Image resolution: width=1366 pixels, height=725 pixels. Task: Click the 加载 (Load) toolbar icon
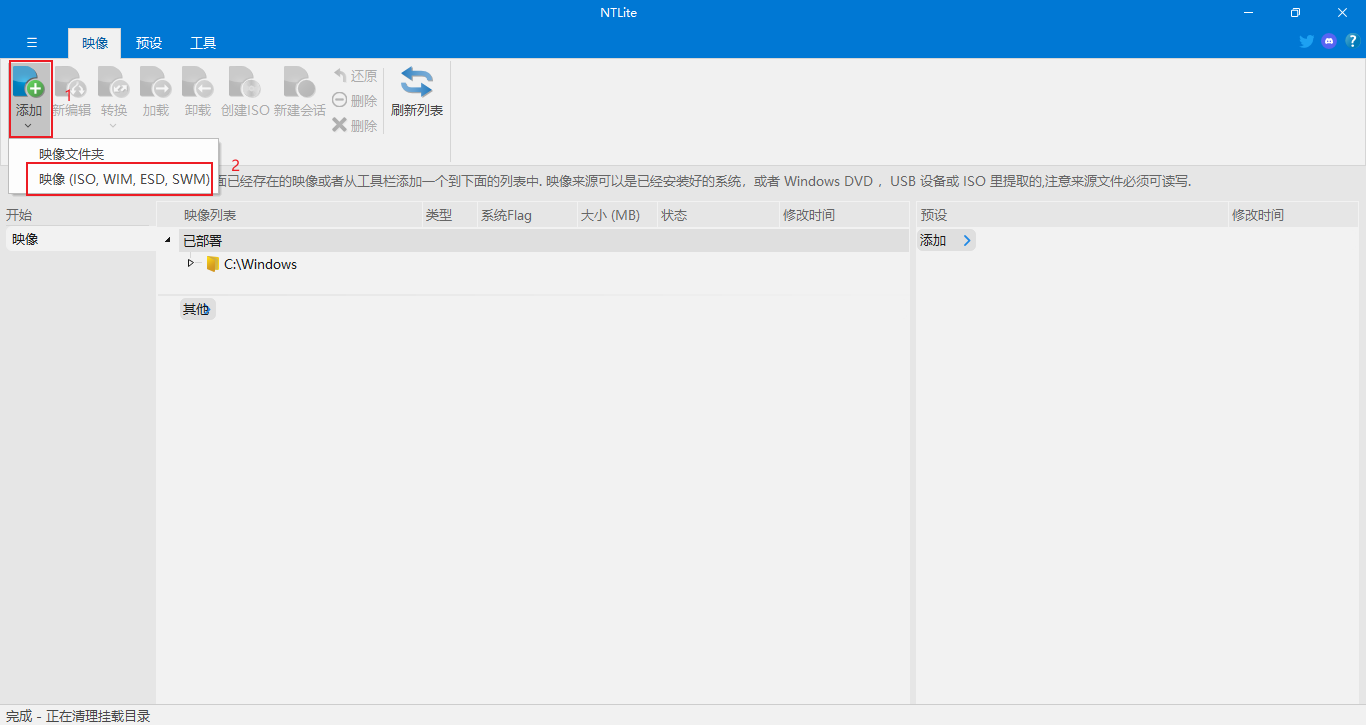(156, 83)
